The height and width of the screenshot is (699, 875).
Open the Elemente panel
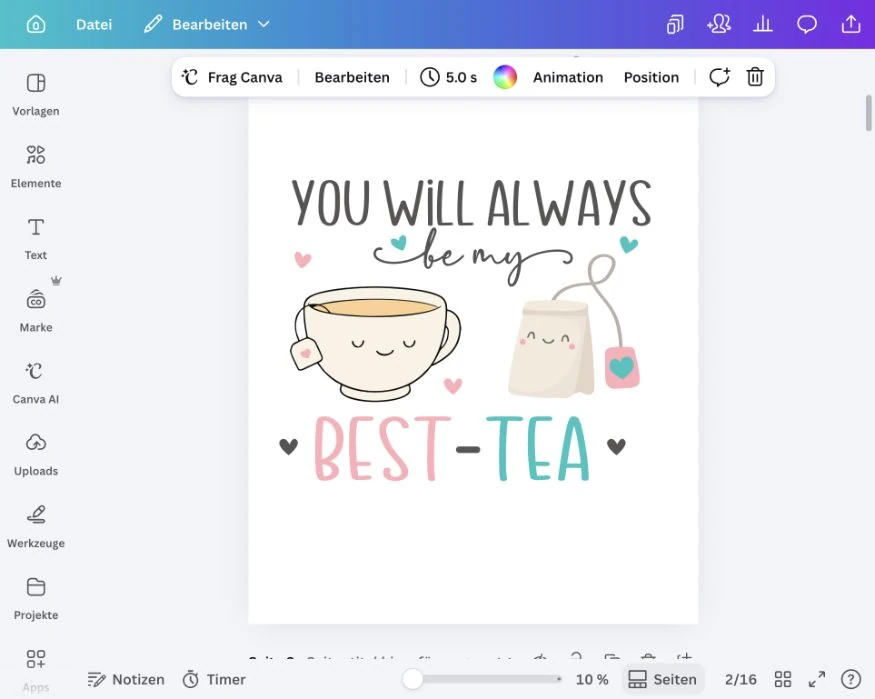pos(36,166)
